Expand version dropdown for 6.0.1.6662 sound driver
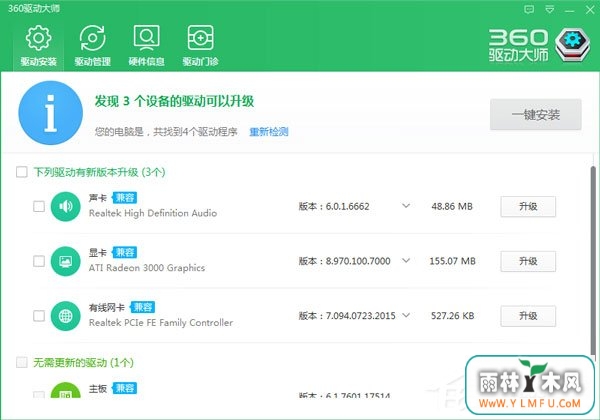 [x=406, y=207]
